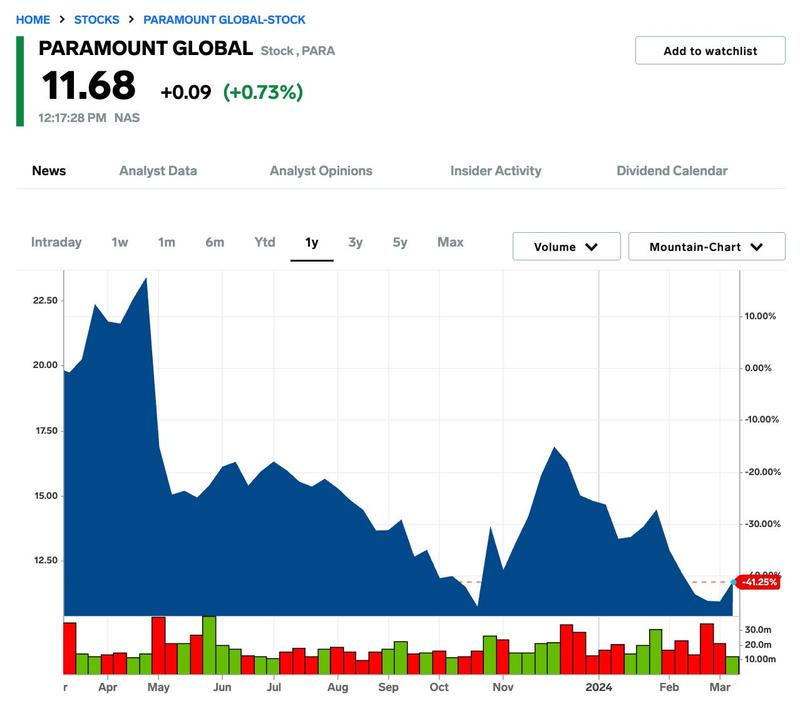
Task: Click the 22.50 price axis label
Action: pos(45,300)
